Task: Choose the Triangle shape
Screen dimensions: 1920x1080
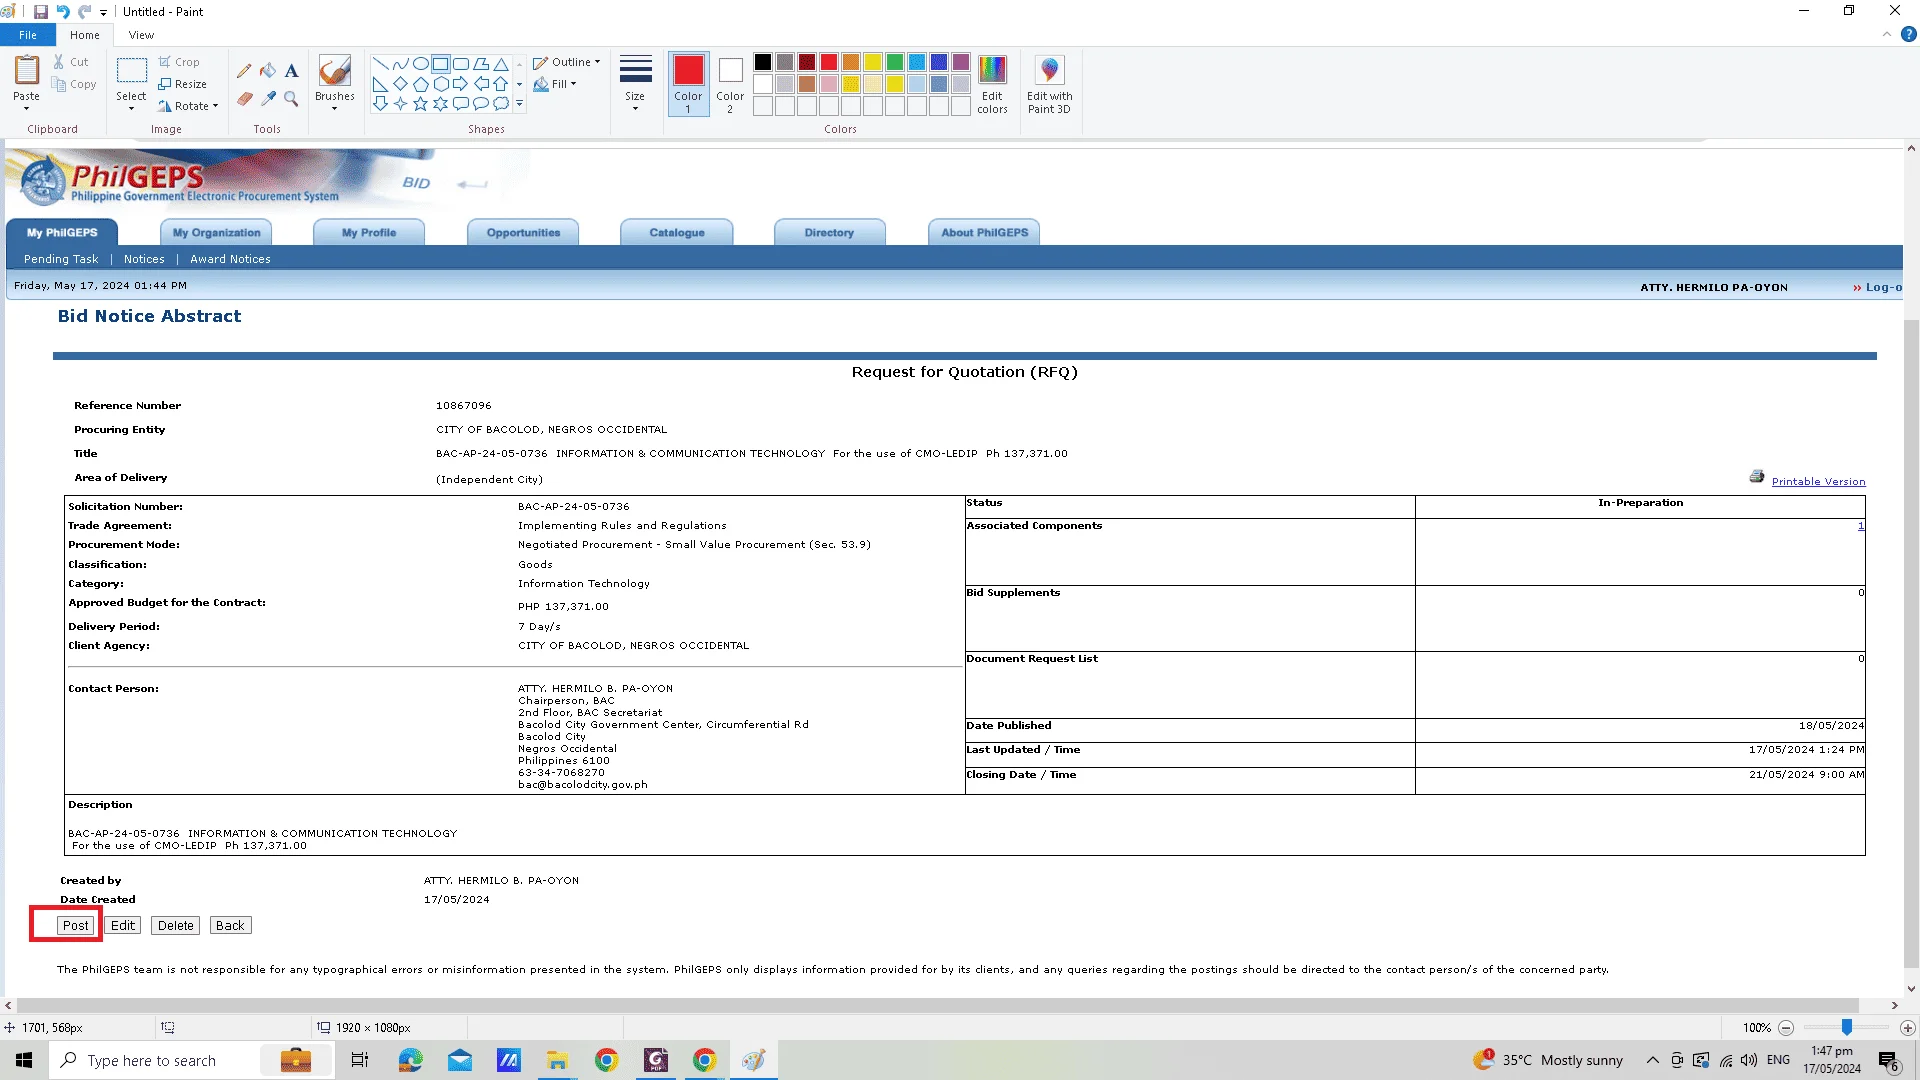Action: point(501,64)
